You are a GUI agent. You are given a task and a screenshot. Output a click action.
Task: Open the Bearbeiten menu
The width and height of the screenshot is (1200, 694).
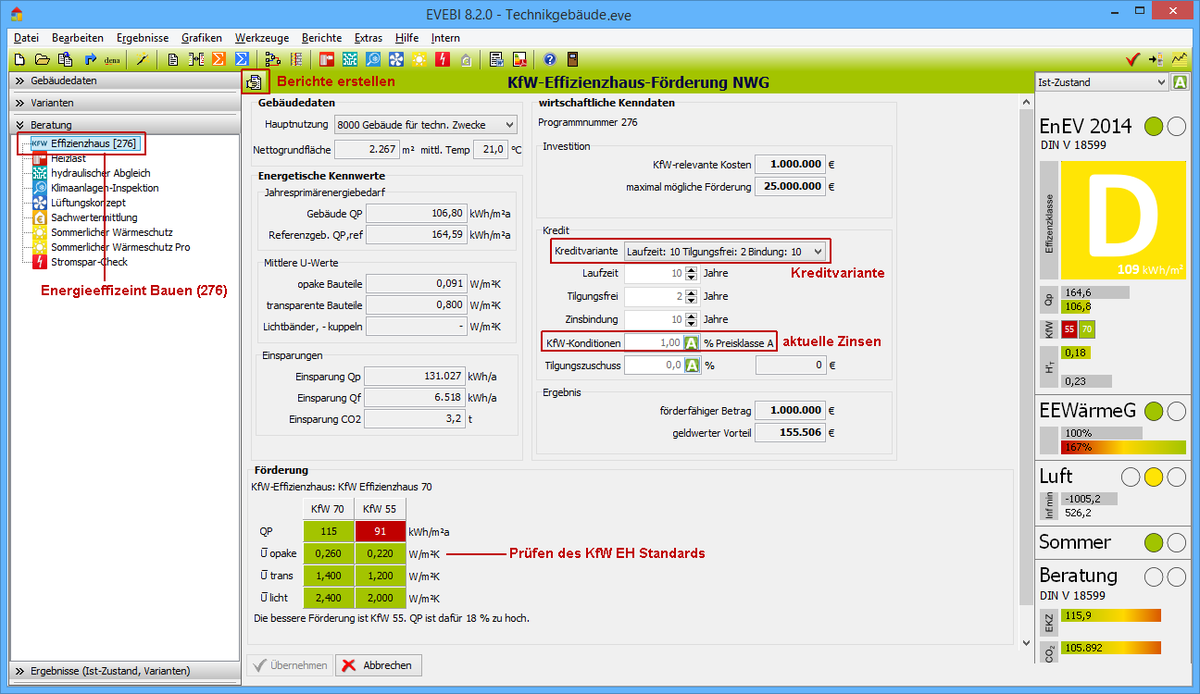click(x=77, y=37)
